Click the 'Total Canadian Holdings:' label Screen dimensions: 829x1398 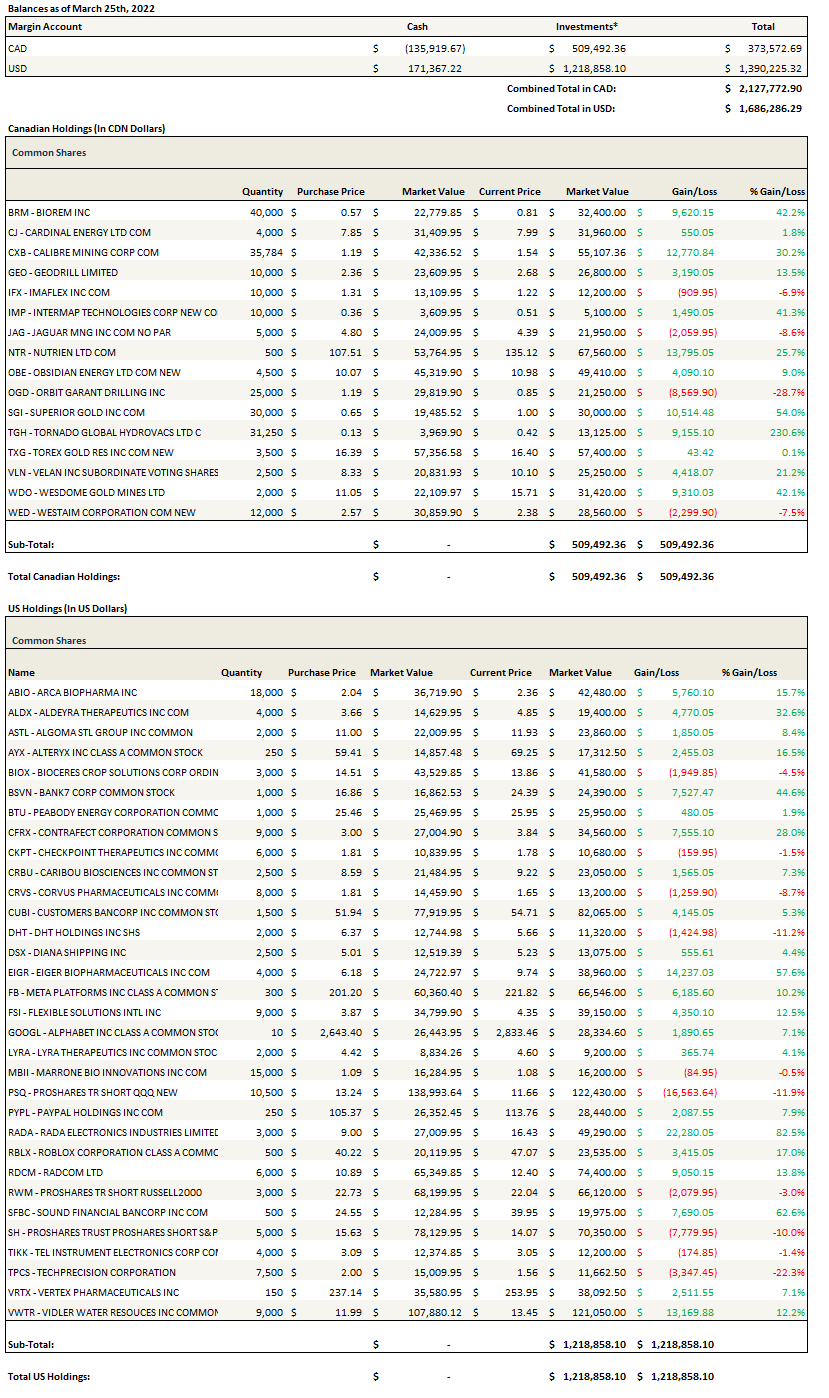tap(64, 576)
